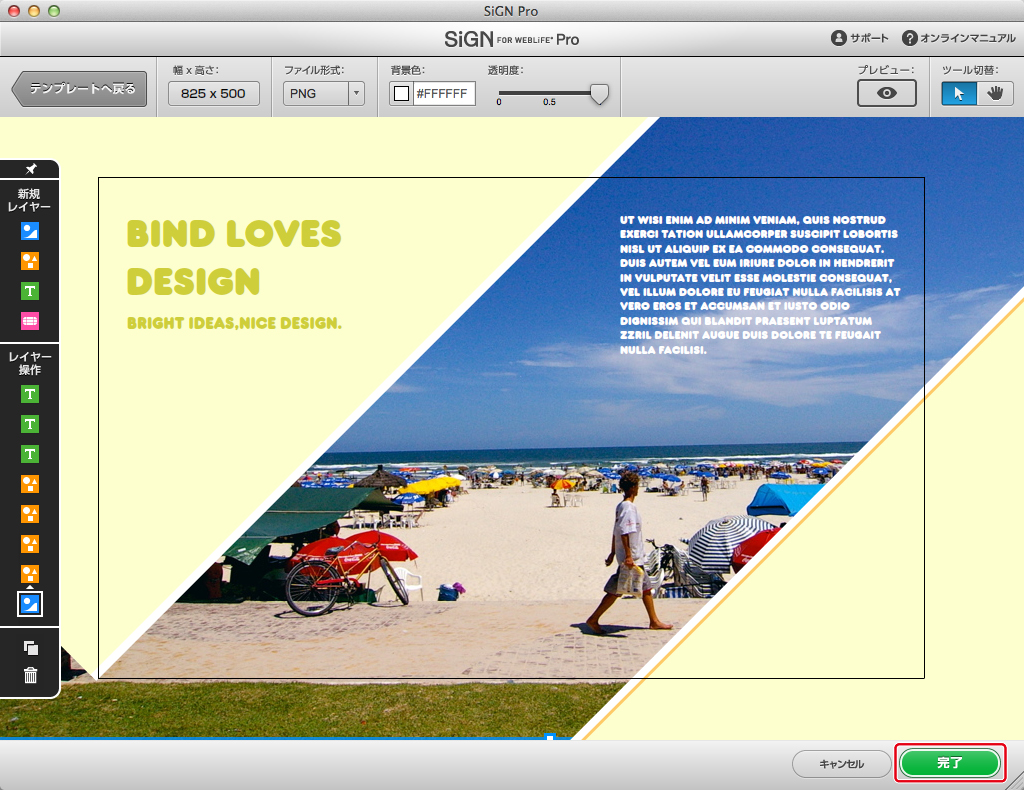Switch to the arrow selection tool
The height and width of the screenshot is (790, 1024).
(959, 93)
